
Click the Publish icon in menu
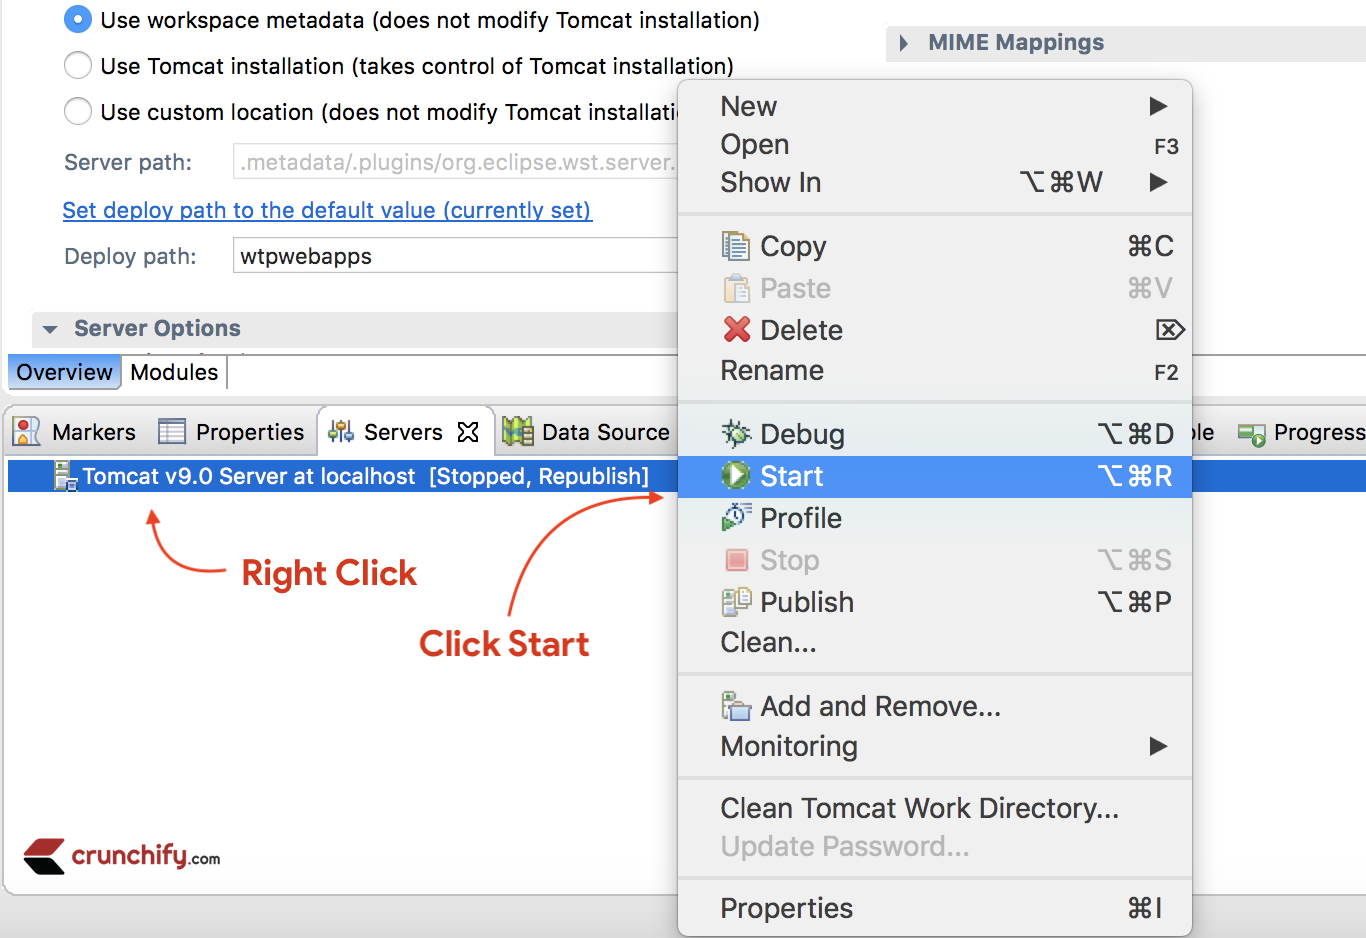[737, 602]
